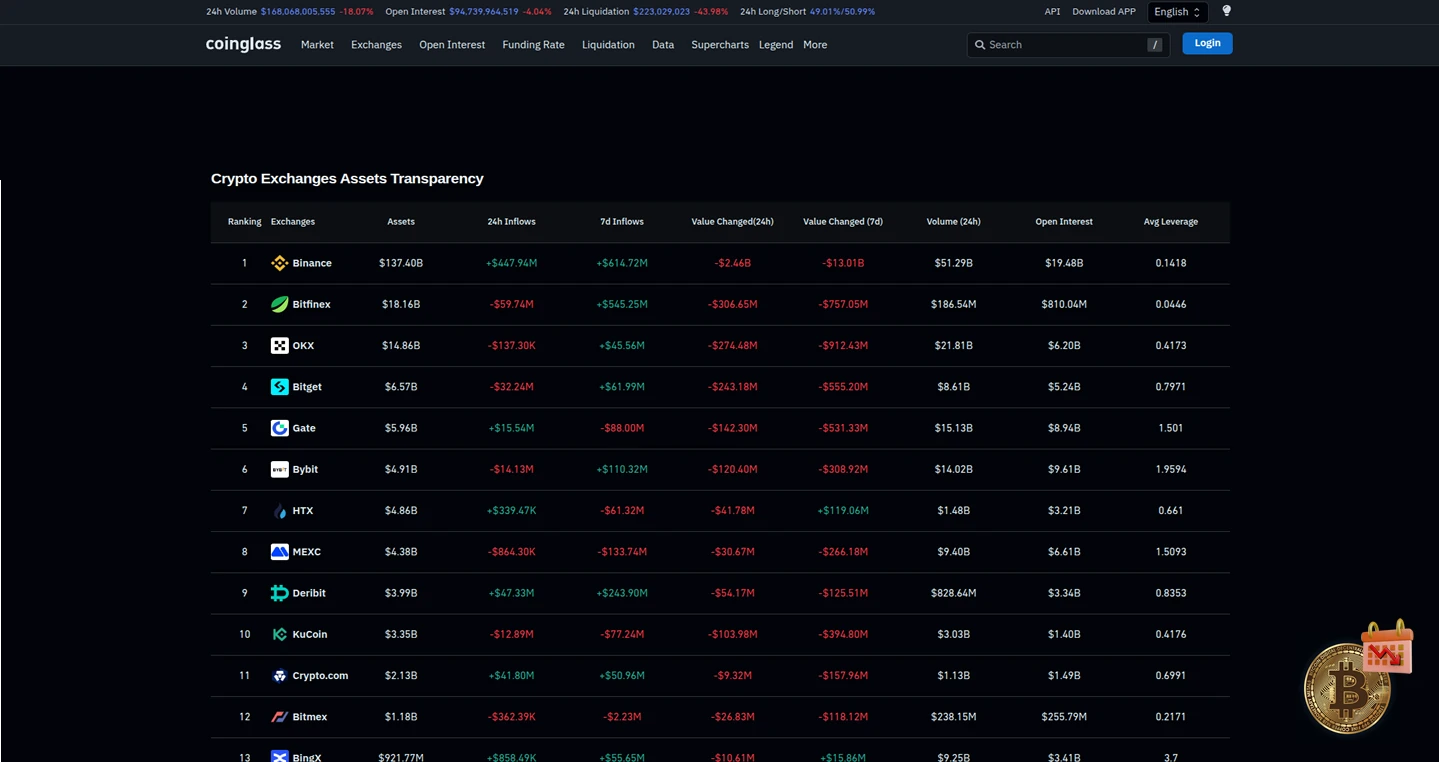
Task: Click the floating Bitcoin coin widget
Action: point(1346,688)
